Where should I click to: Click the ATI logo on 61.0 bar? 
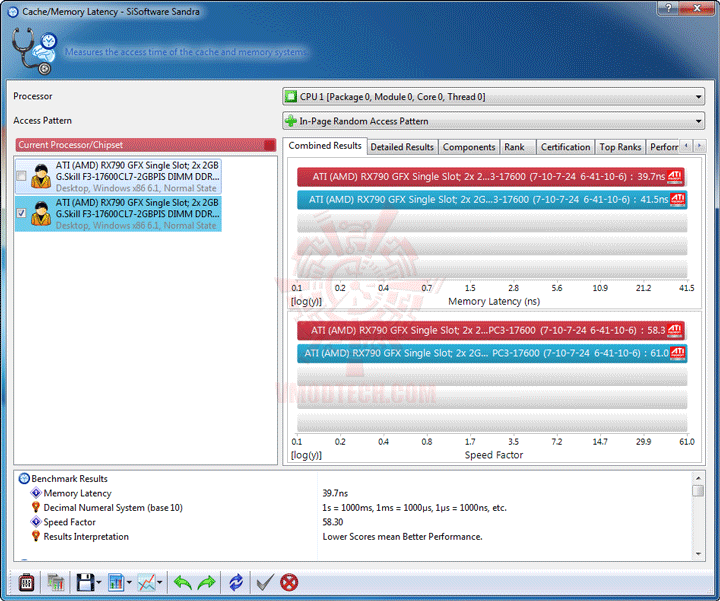coord(678,353)
